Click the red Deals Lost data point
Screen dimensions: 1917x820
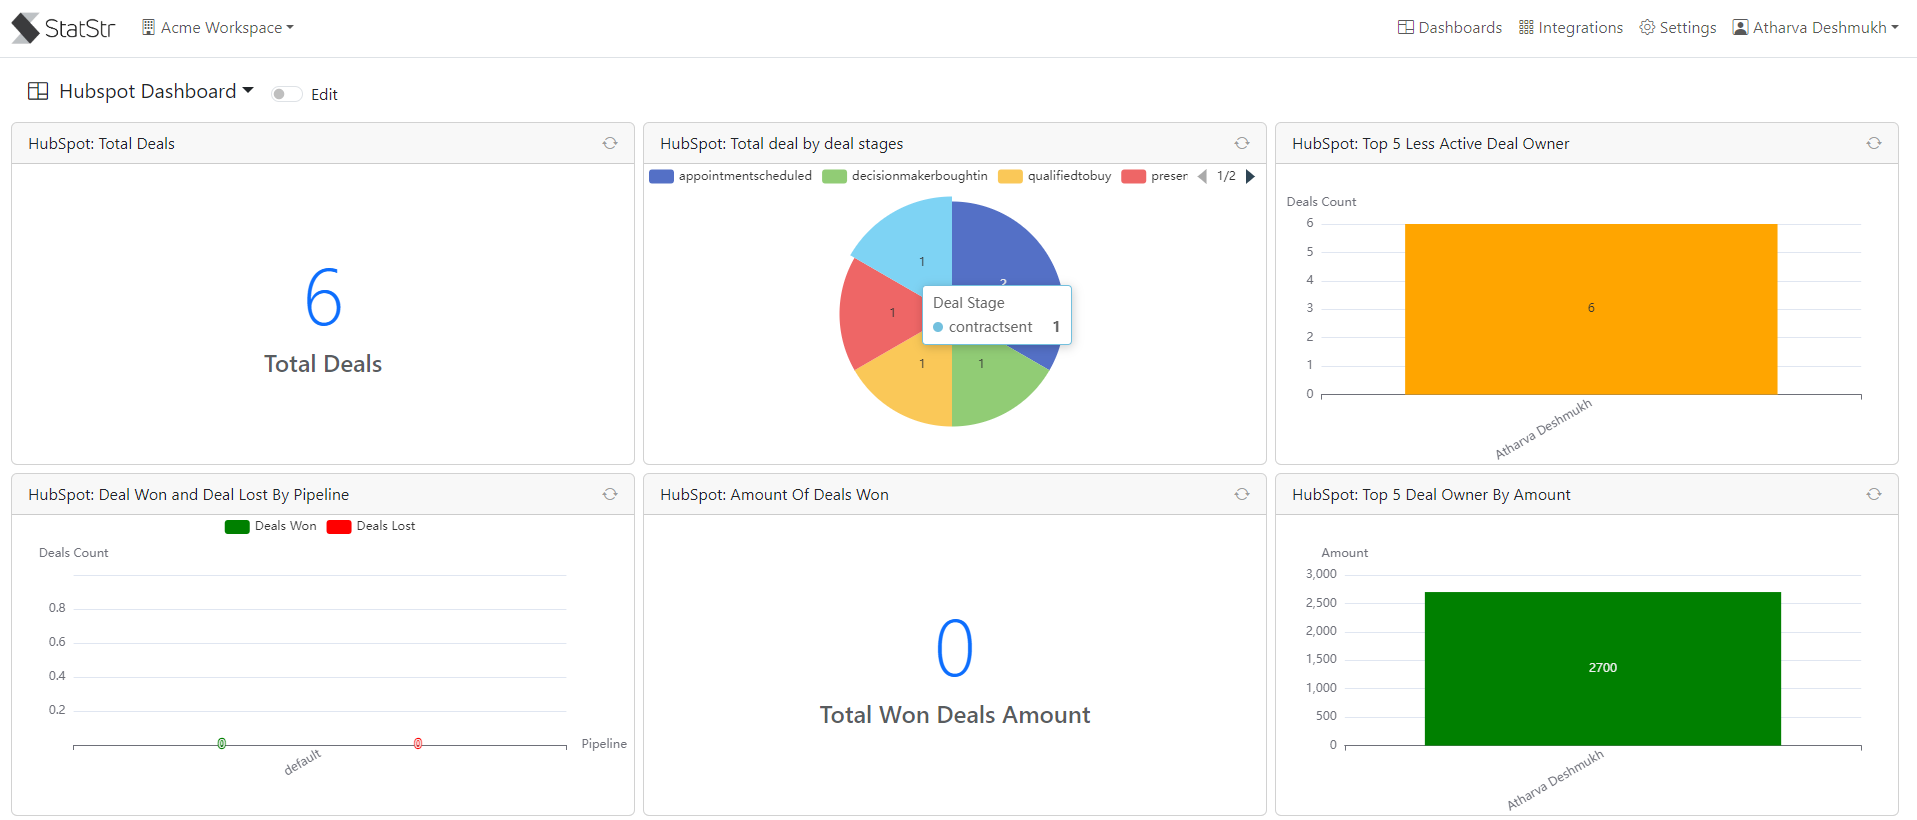(x=418, y=744)
